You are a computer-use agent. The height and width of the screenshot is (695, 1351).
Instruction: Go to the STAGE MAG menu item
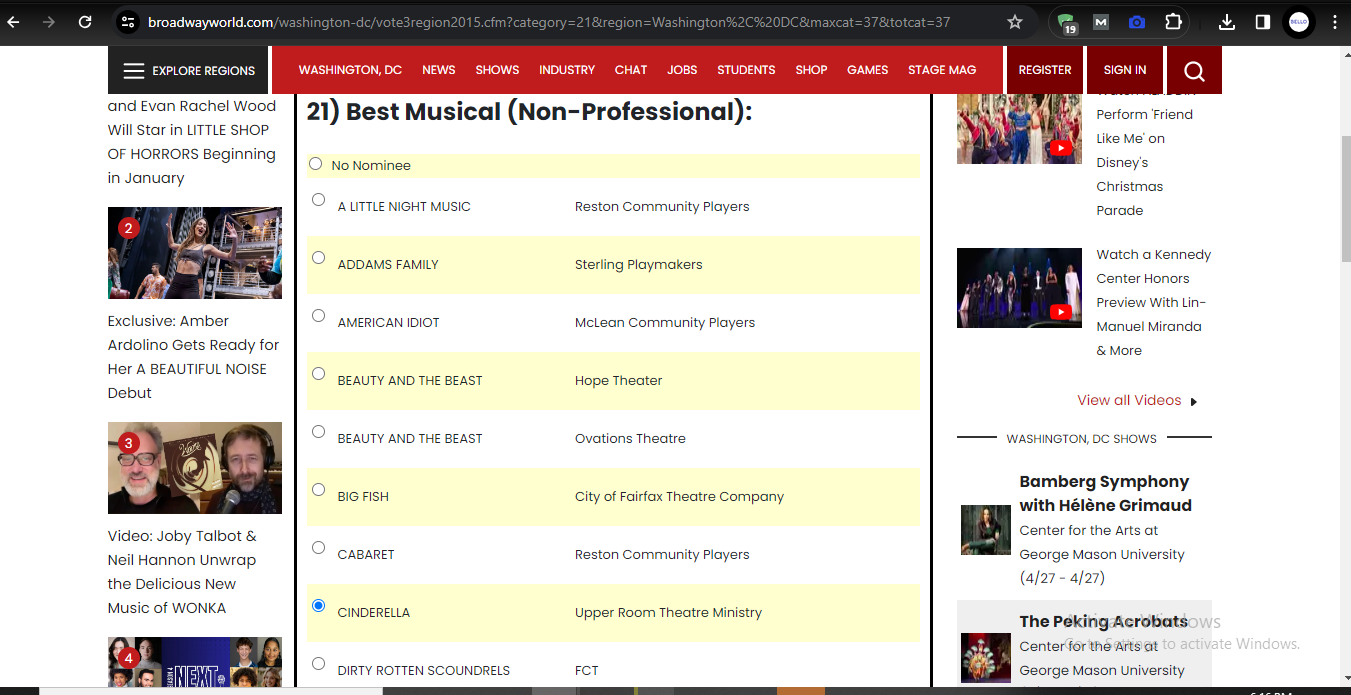coord(942,70)
